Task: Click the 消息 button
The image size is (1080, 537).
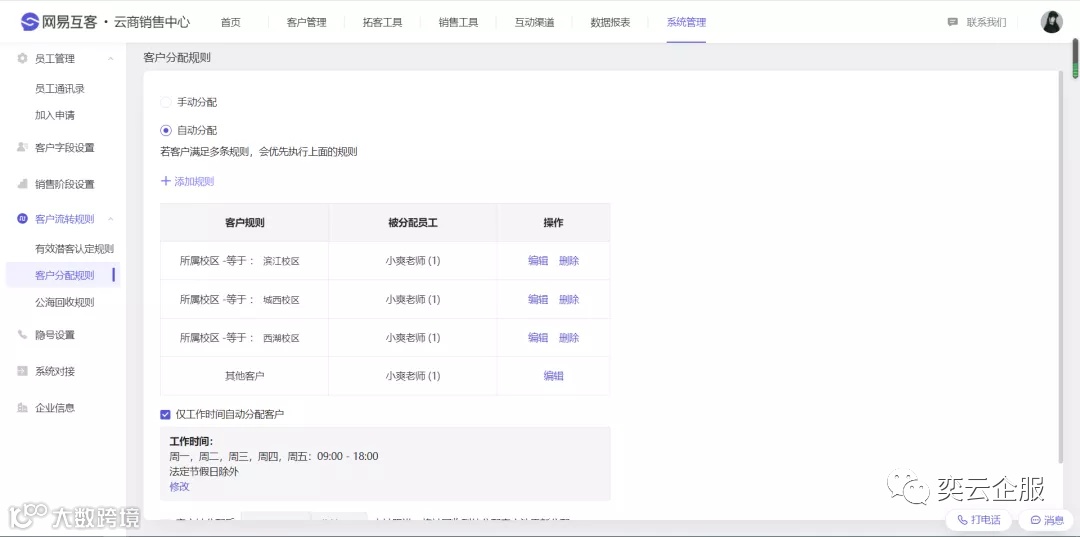Action: [1046, 520]
